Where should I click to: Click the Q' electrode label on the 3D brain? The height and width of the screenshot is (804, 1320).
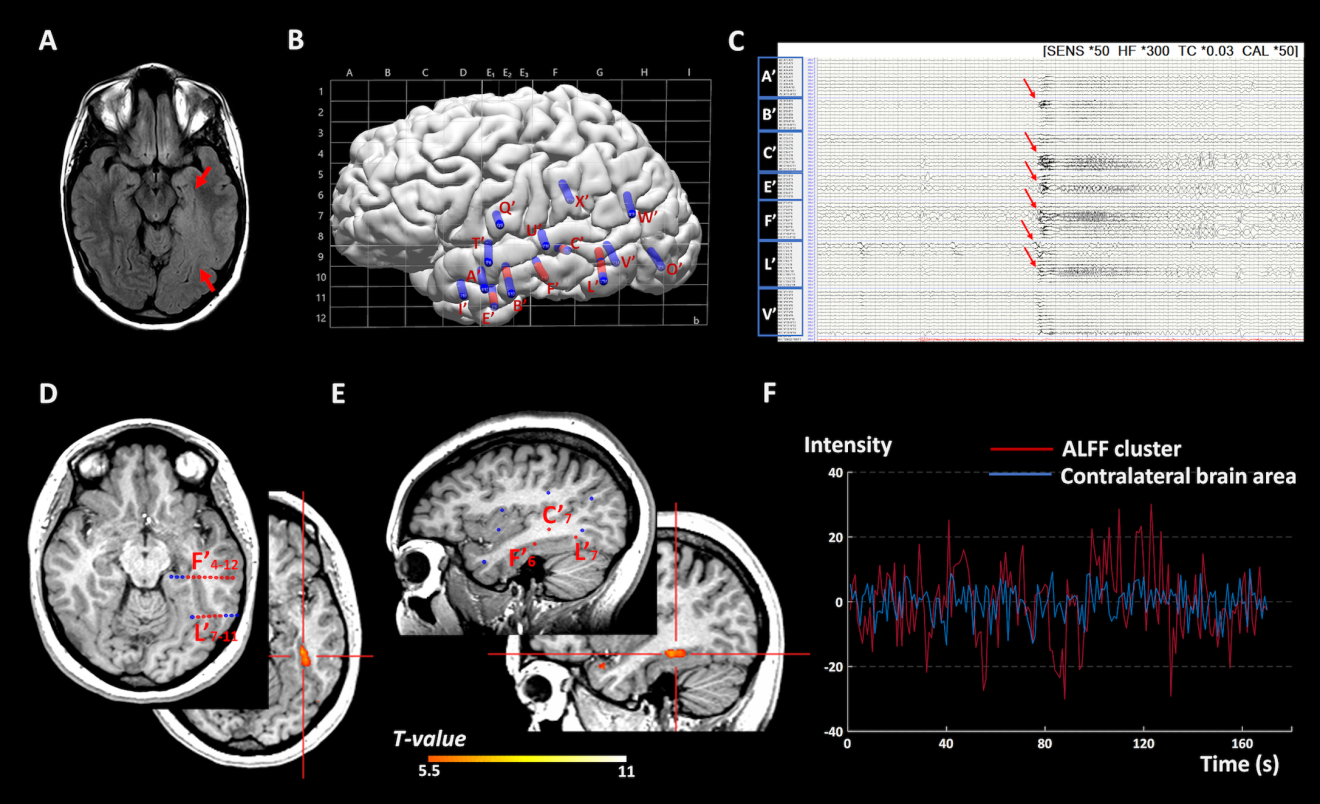(507, 207)
